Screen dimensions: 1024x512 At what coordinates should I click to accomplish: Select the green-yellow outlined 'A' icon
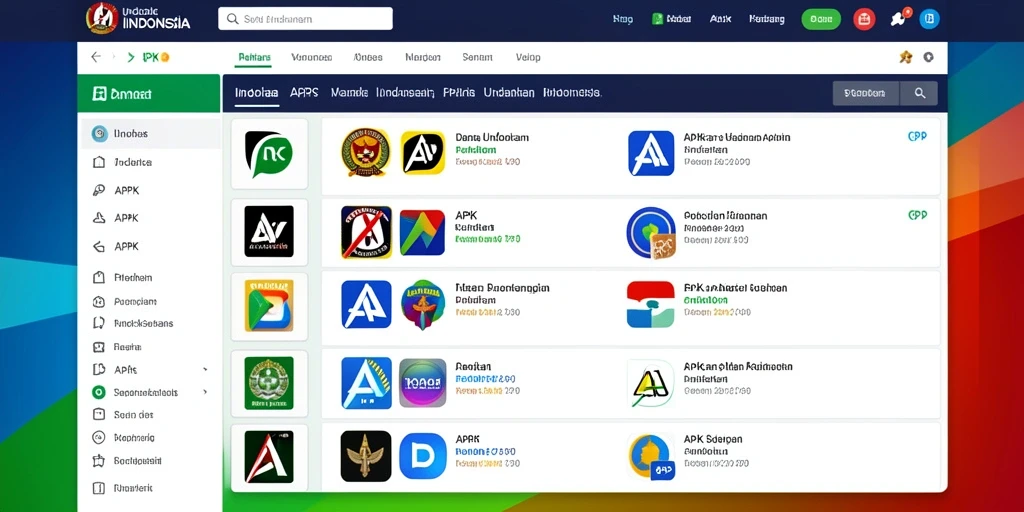pyautogui.click(x=650, y=383)
